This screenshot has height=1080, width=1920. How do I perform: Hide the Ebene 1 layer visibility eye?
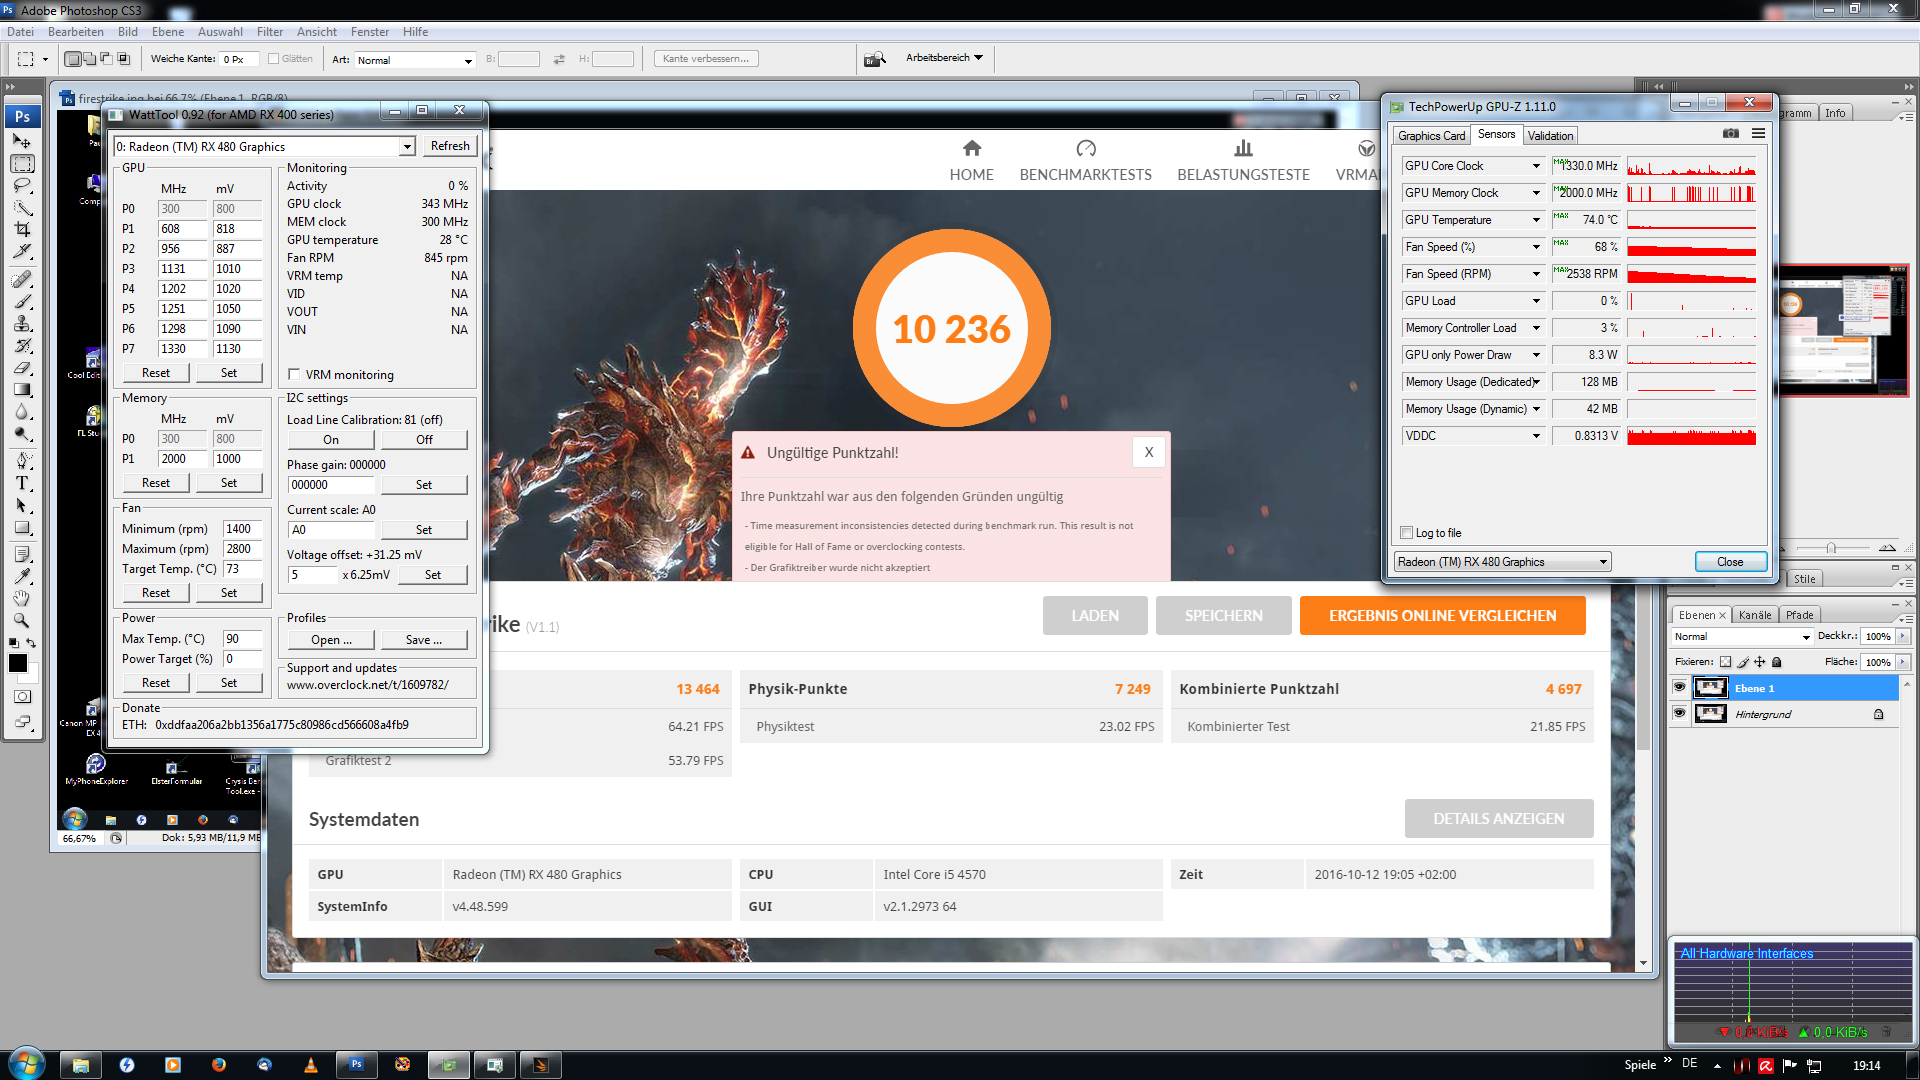[x=1679, y=687]
